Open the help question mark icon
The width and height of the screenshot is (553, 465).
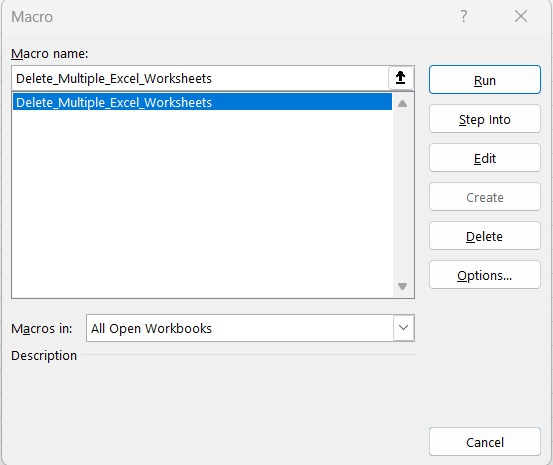point(464,17)
